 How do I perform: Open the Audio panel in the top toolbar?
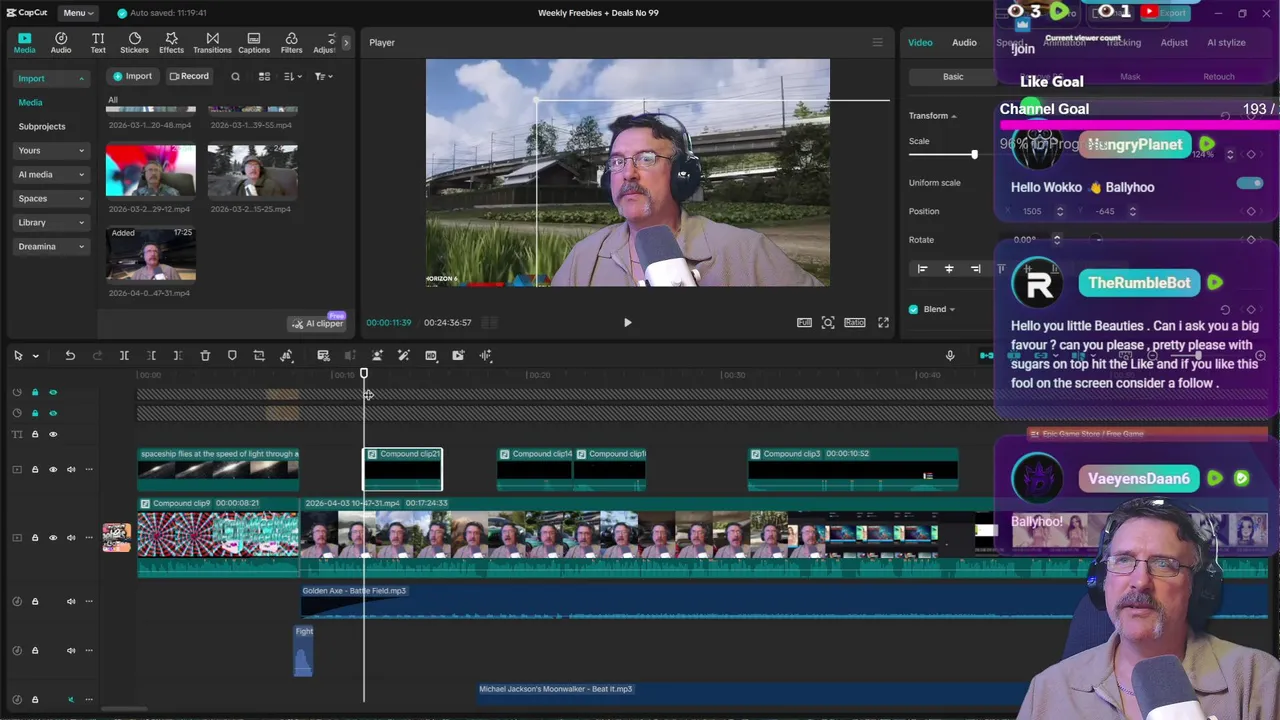[x=61, y=43]
